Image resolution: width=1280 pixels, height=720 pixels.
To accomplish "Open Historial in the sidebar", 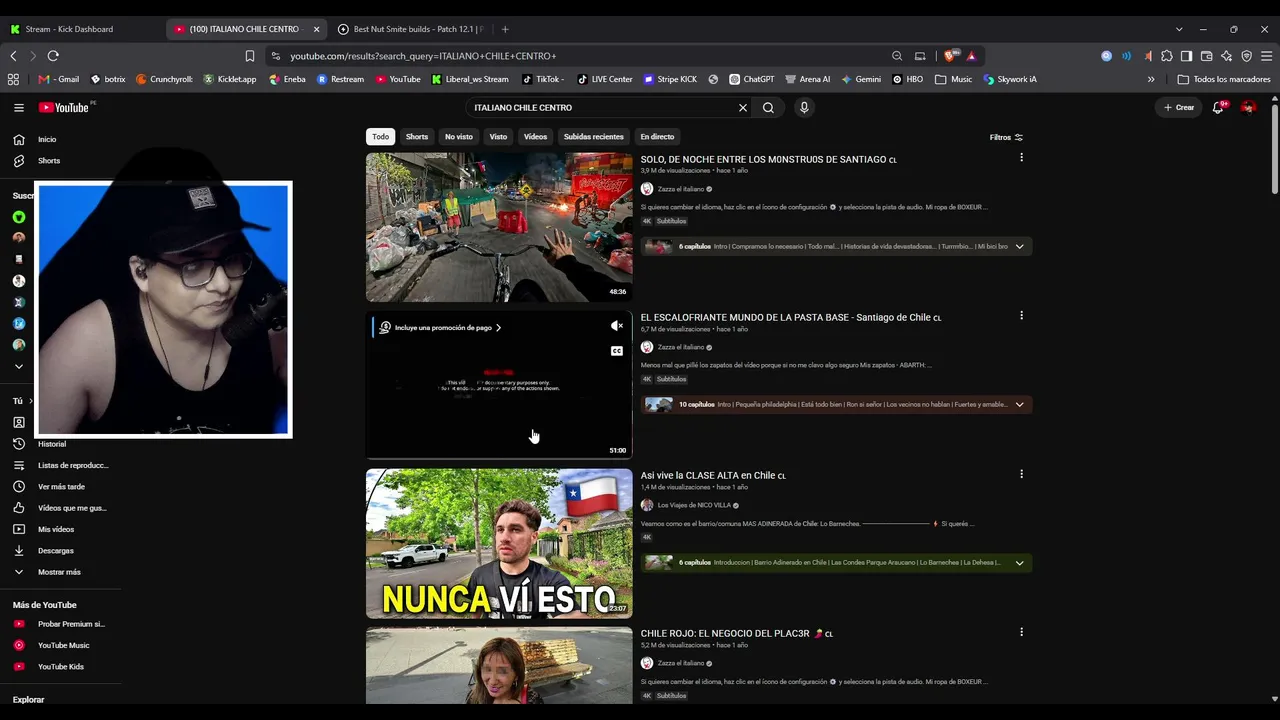I will tap(52, 444).
